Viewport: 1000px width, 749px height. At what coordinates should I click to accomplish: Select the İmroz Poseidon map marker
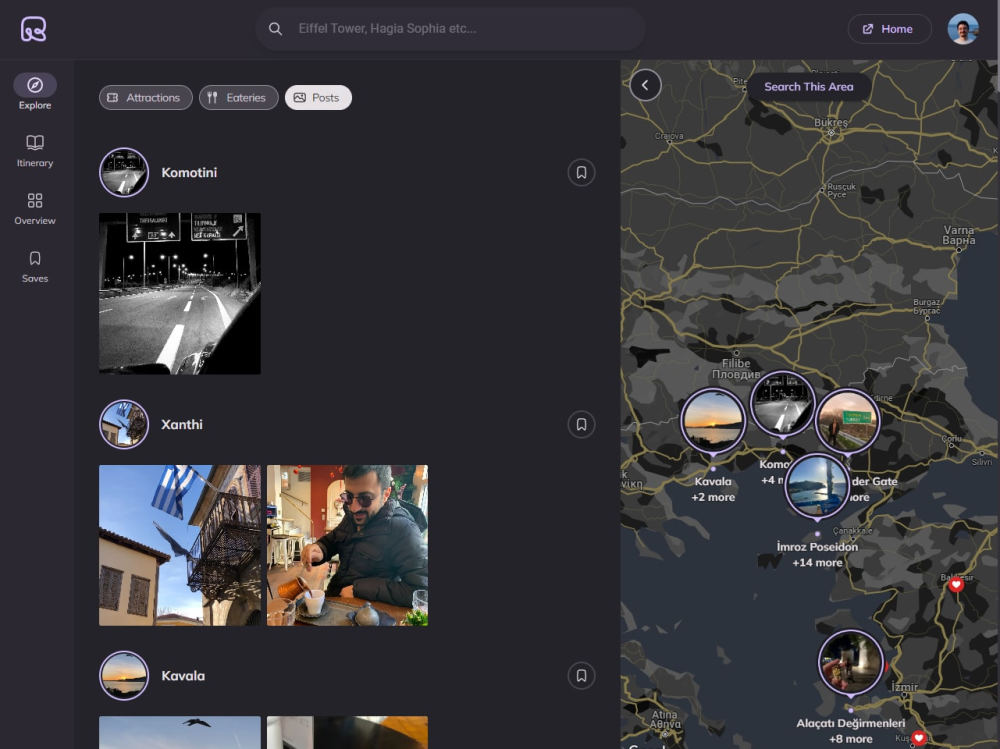click(817, 487)
